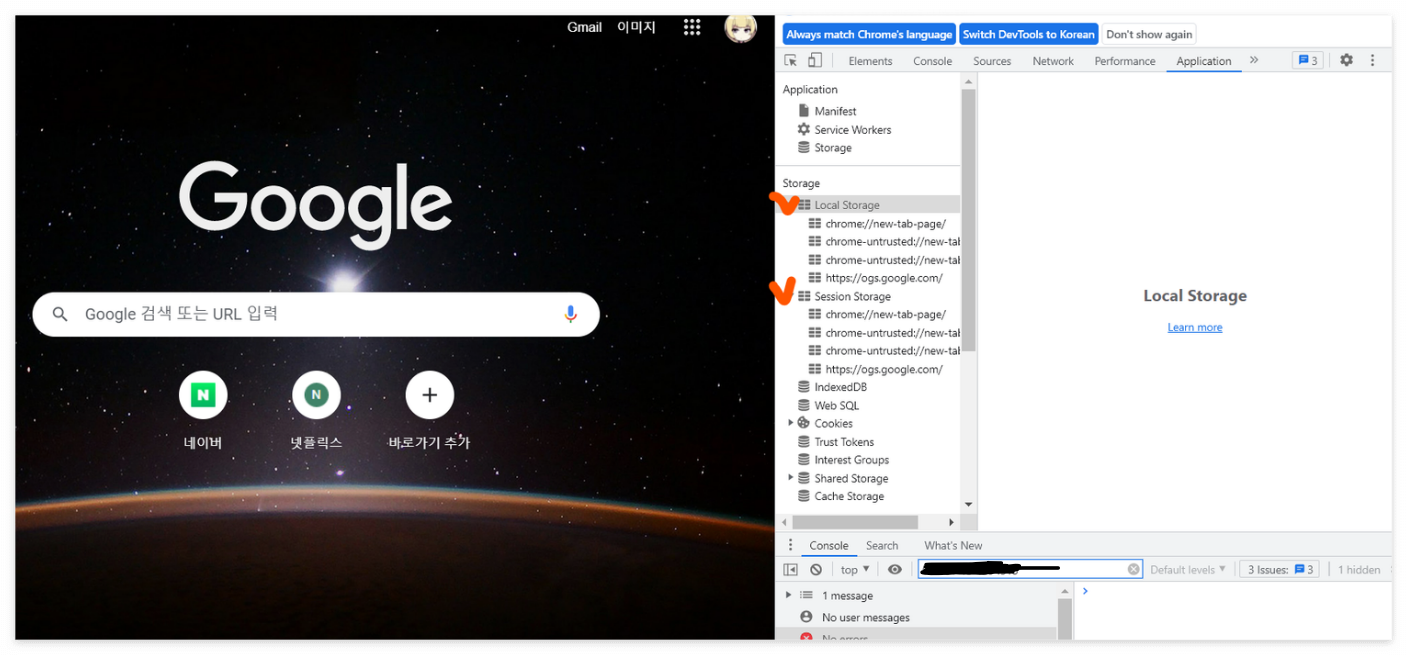Image resolution: width=1407 pixels, height=655 pixels.
Task: Switch to the Network tab
Action: click(x=1053, y=61)
